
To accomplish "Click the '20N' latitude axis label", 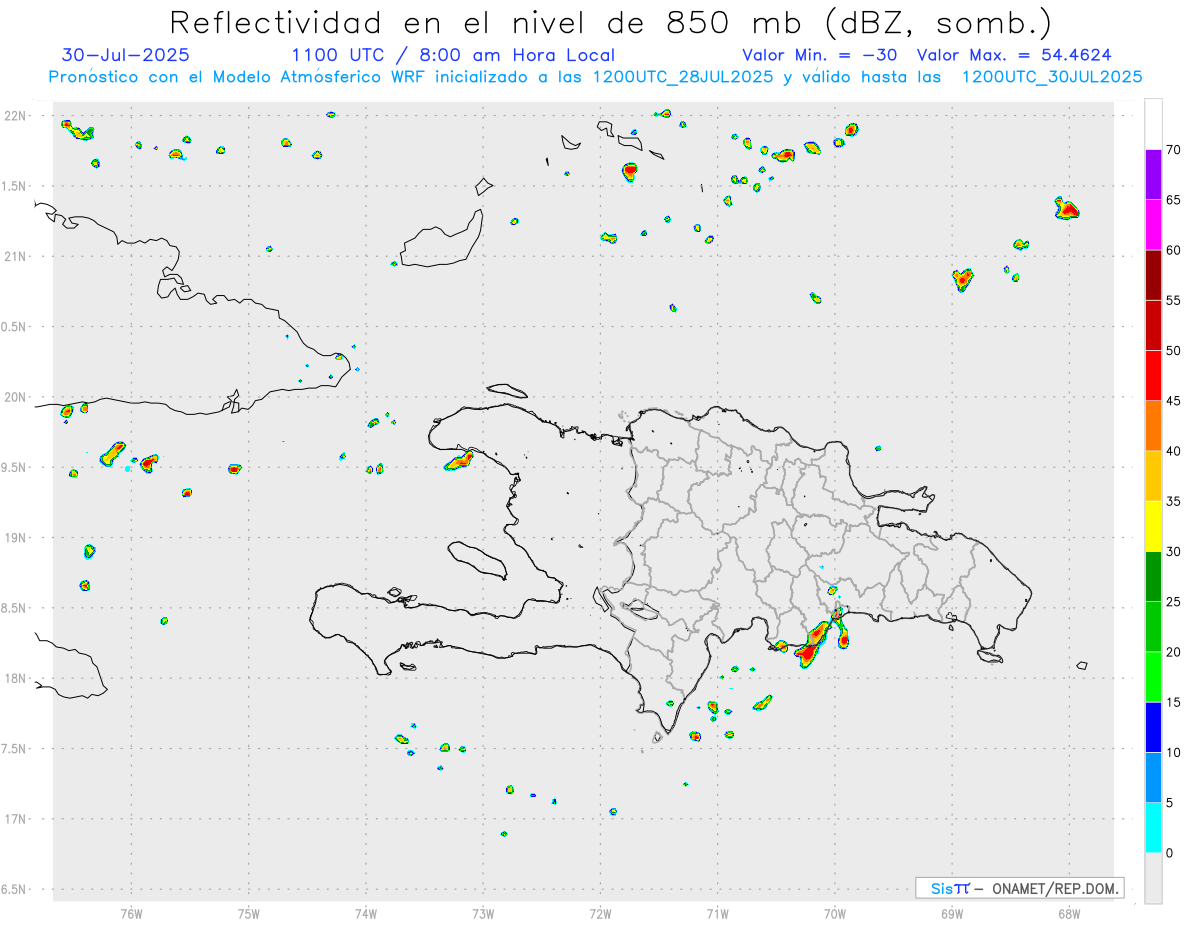I will (17, 397).
